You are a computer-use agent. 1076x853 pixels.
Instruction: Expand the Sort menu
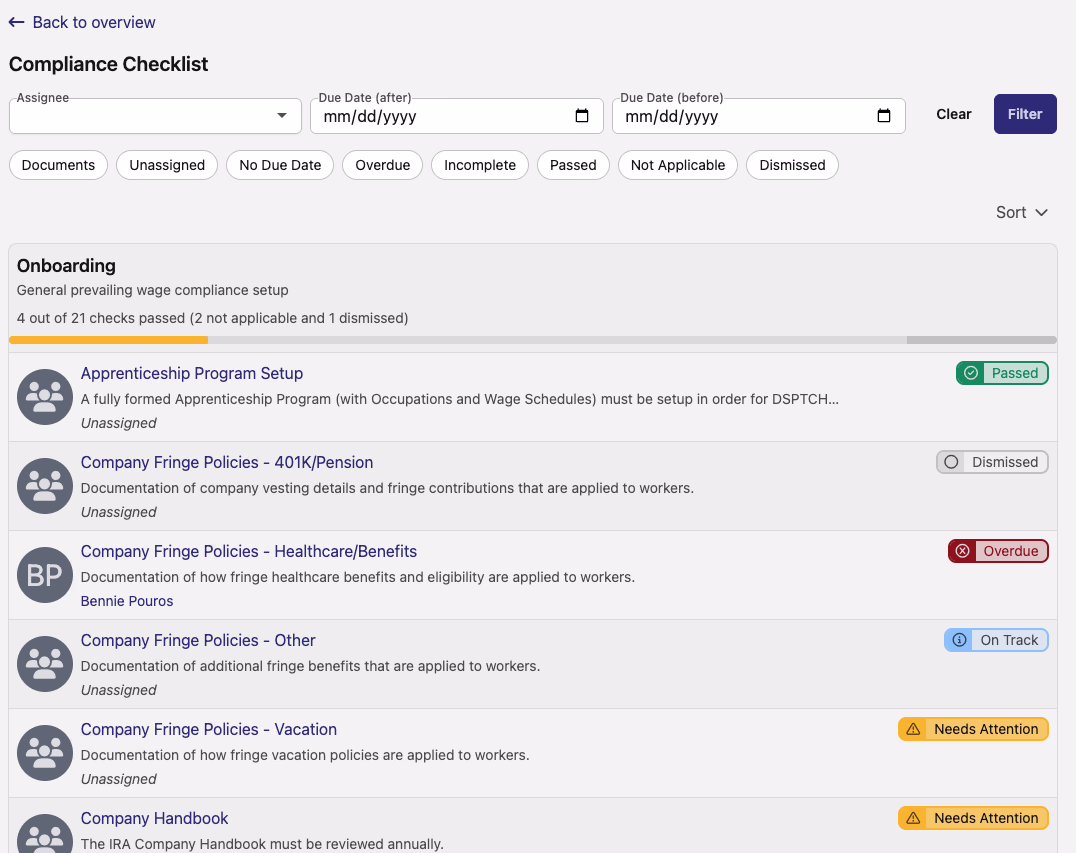pyautogui.click(x=1022, y=213)
